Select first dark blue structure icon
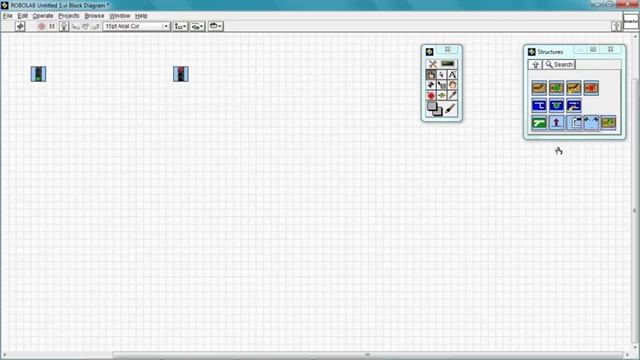 [x=539, y=105]
